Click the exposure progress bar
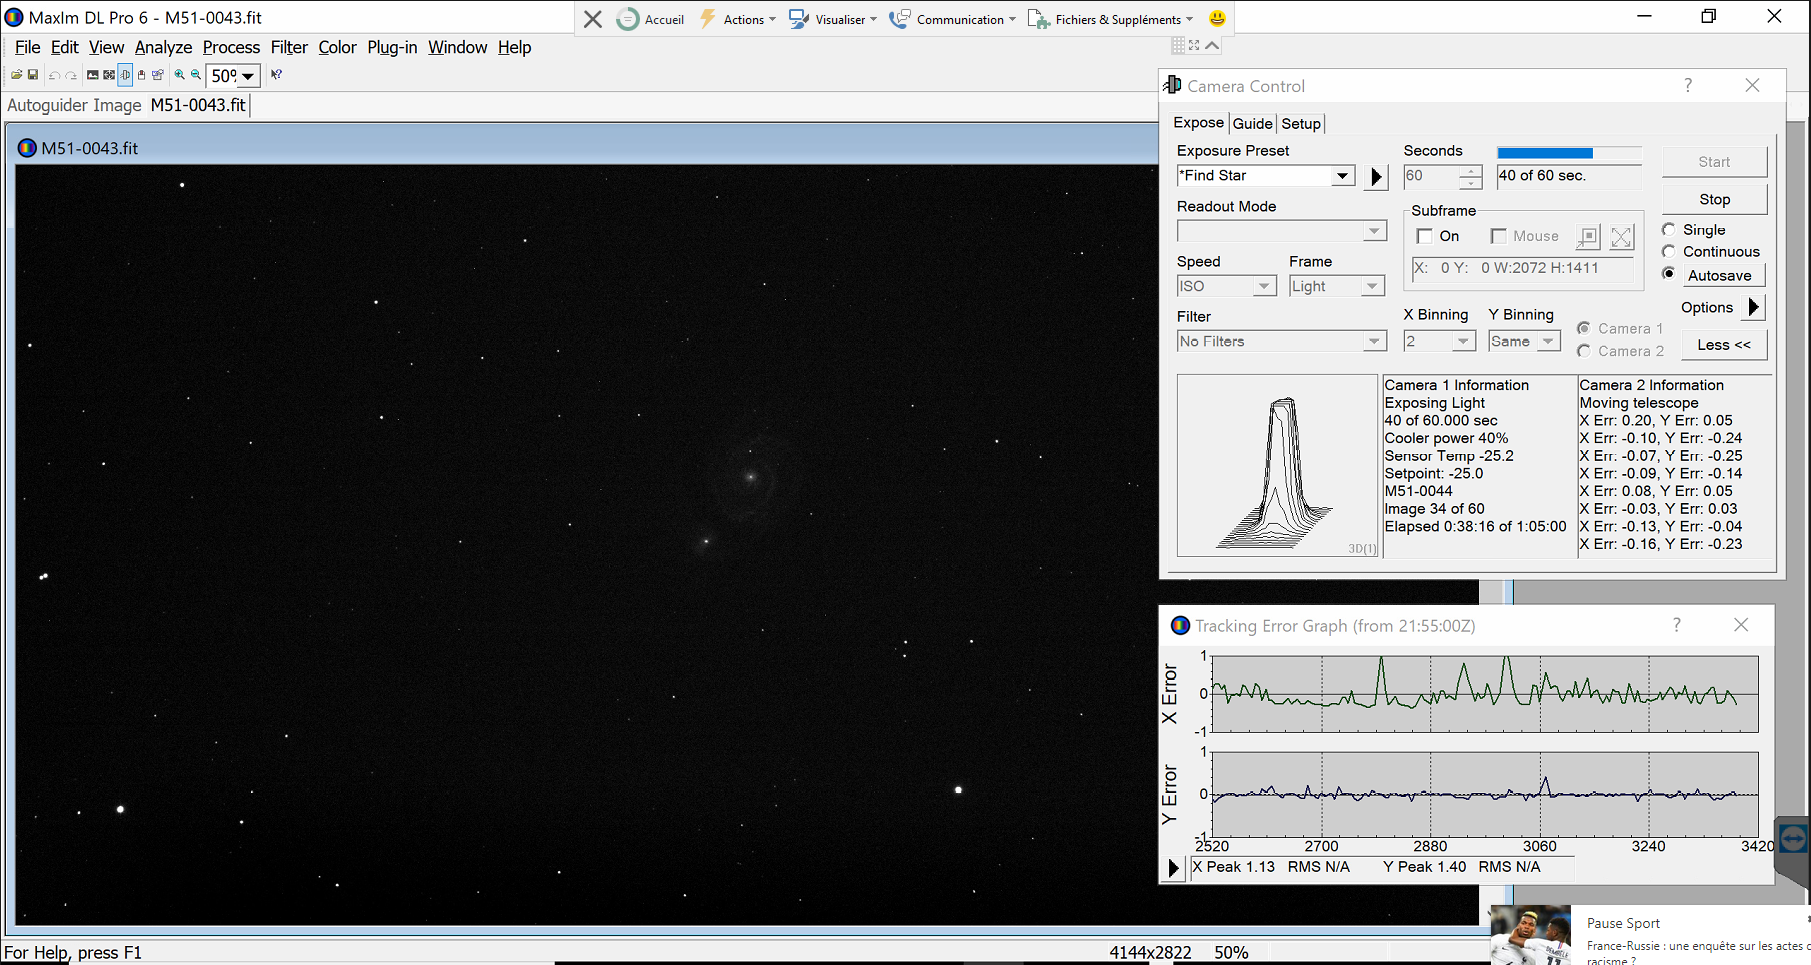This screenshot has width=1811, height=965. 1568,153
